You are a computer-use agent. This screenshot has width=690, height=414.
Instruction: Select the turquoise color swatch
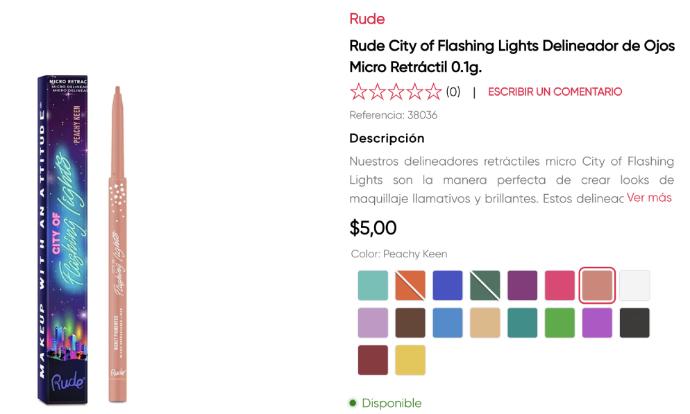[x=373, y=286]
